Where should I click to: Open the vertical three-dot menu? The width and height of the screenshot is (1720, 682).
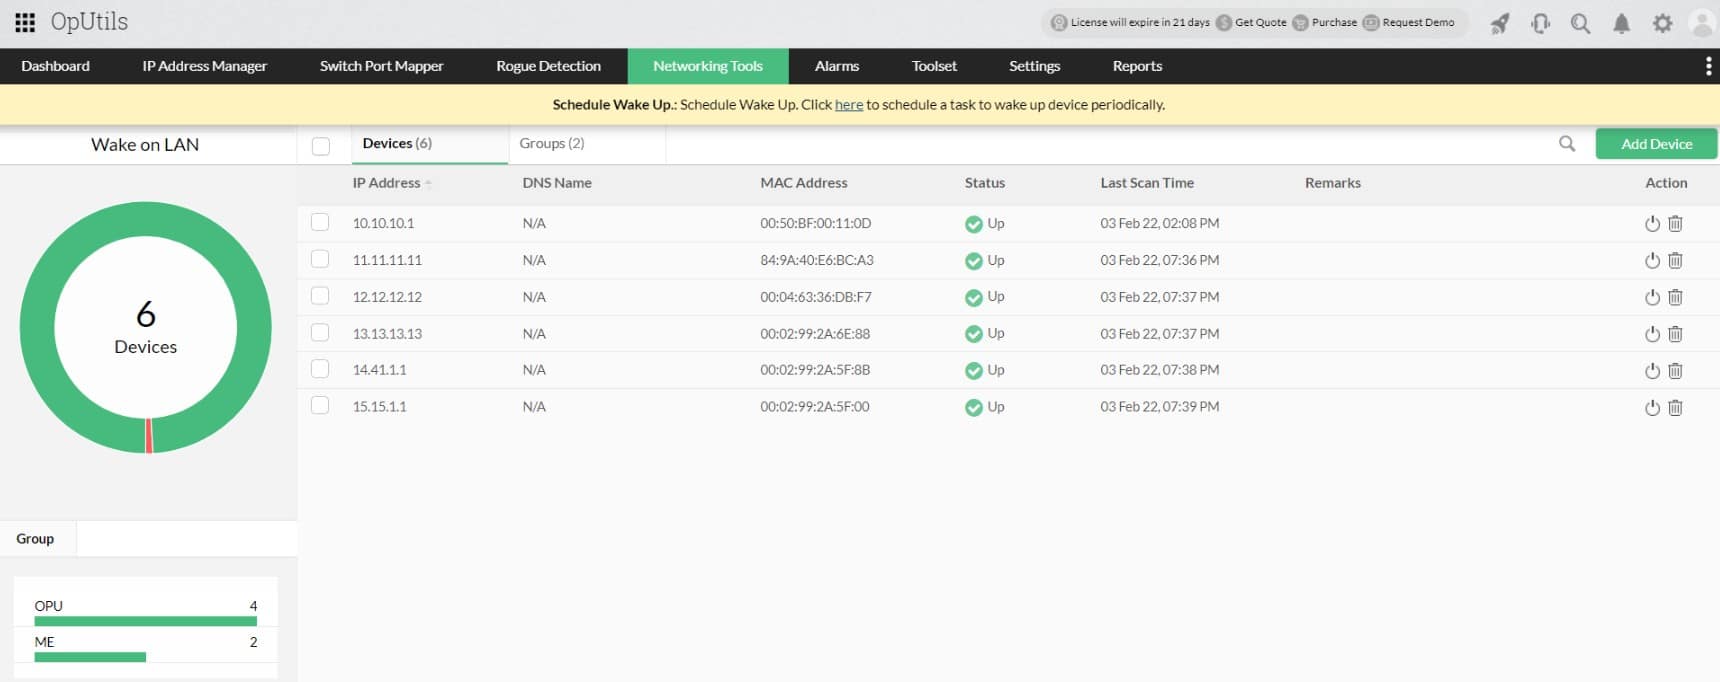tap(1708, 66)
